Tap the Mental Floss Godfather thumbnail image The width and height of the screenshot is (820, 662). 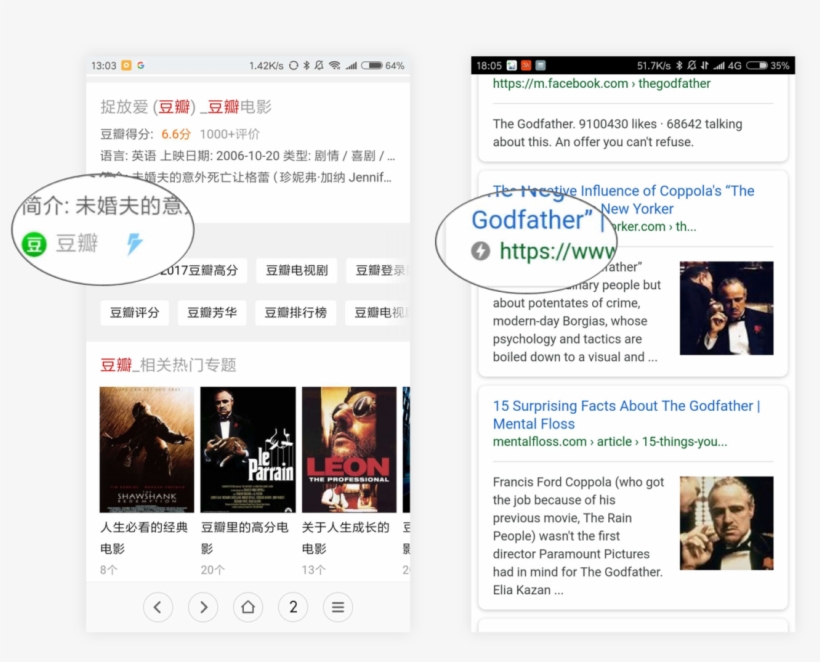[726, 523]
